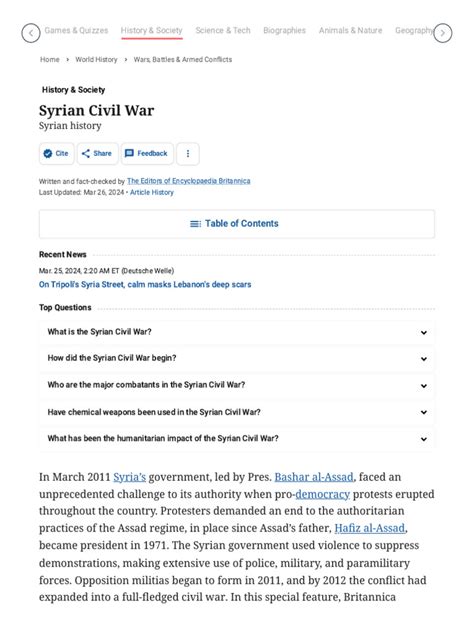Expand 'What is the Syrian Civil War?'
This screenshot has height=632, width=474.
237,332
